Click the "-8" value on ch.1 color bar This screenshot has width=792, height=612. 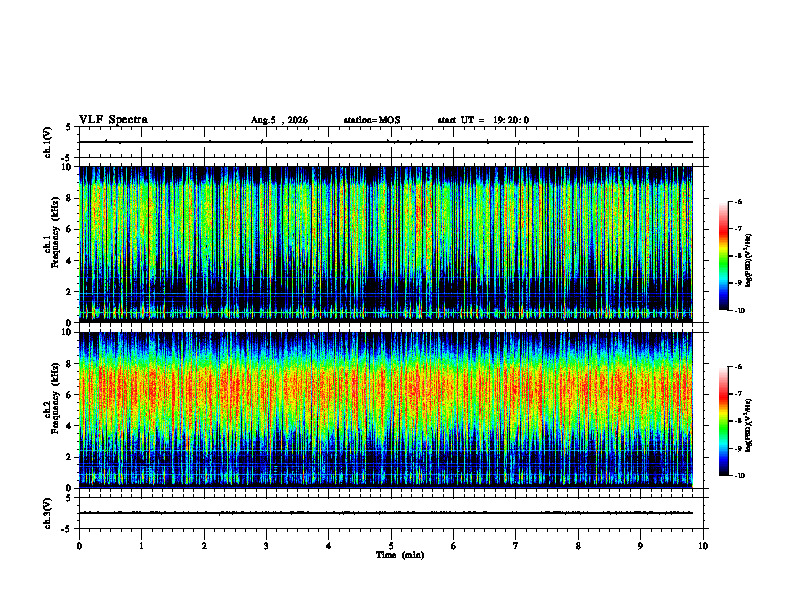[738, 256]
